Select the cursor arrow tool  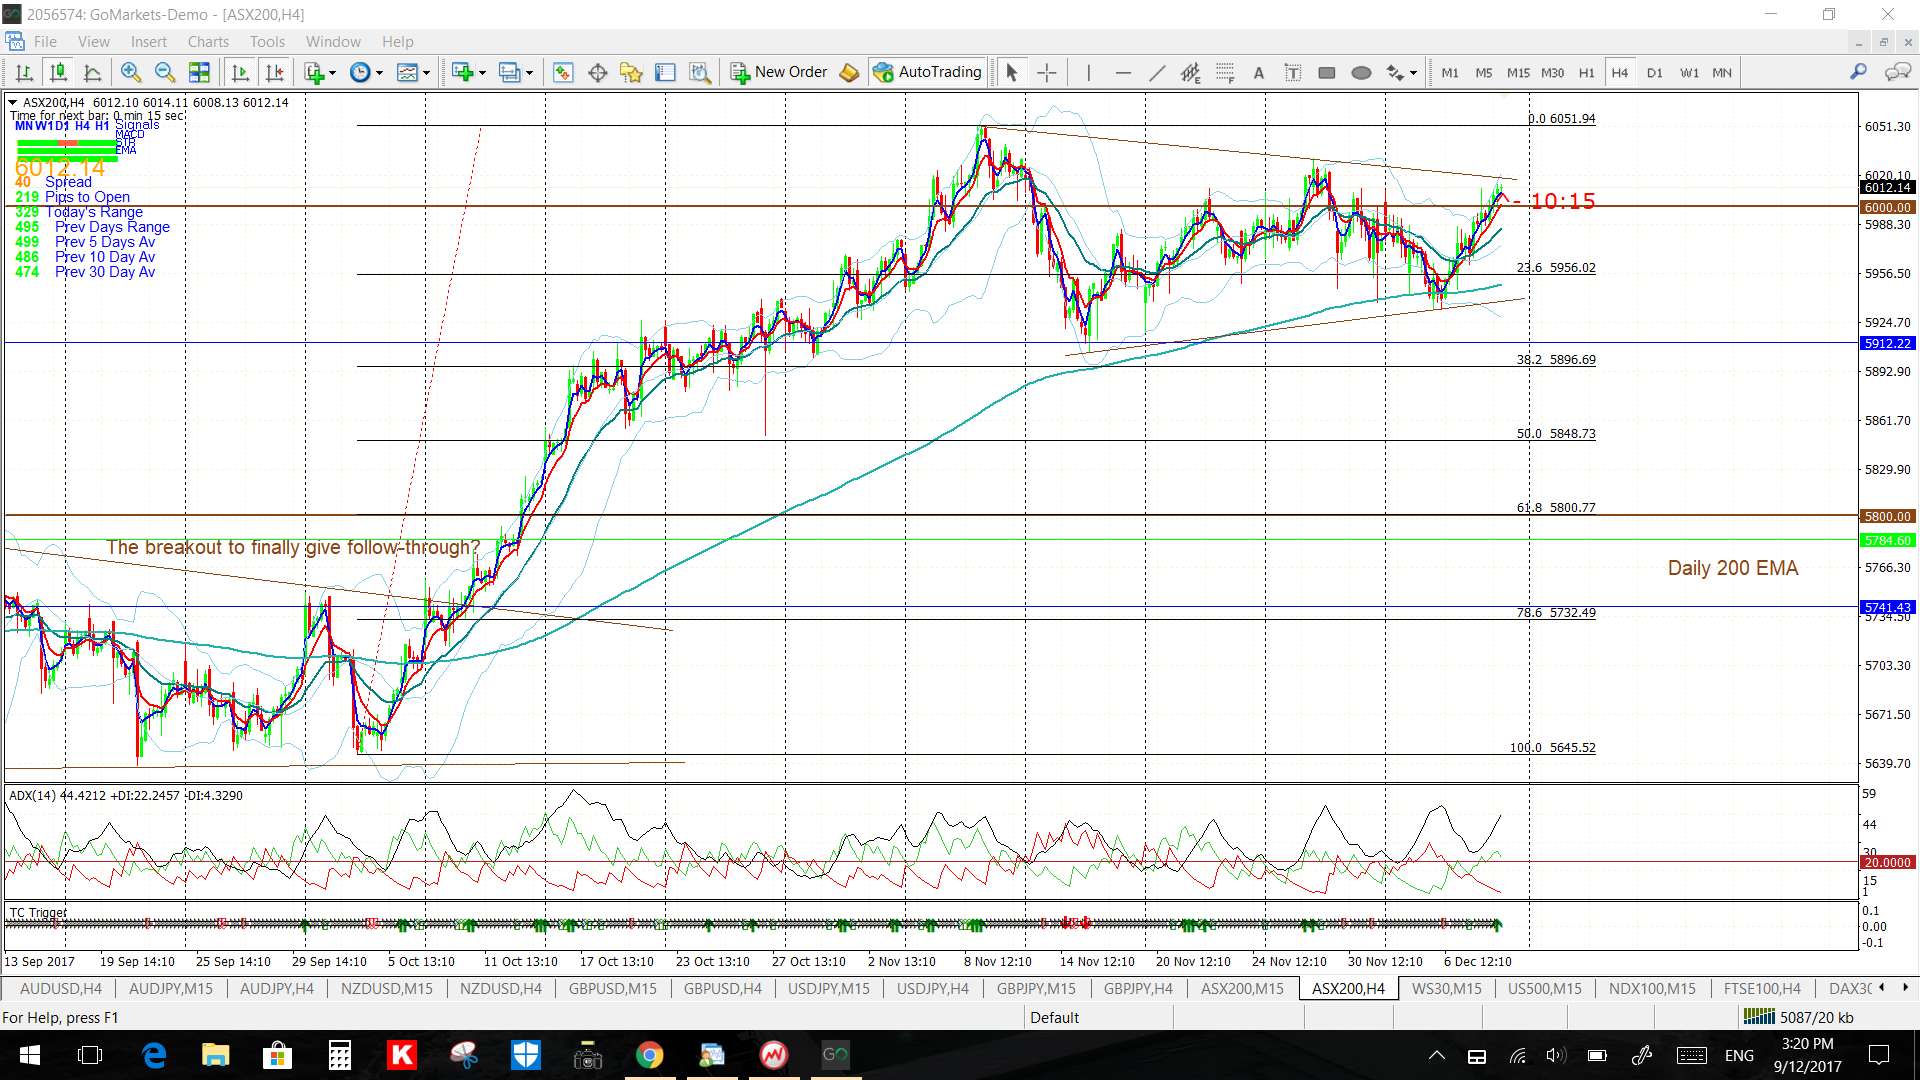point(1011,72)
